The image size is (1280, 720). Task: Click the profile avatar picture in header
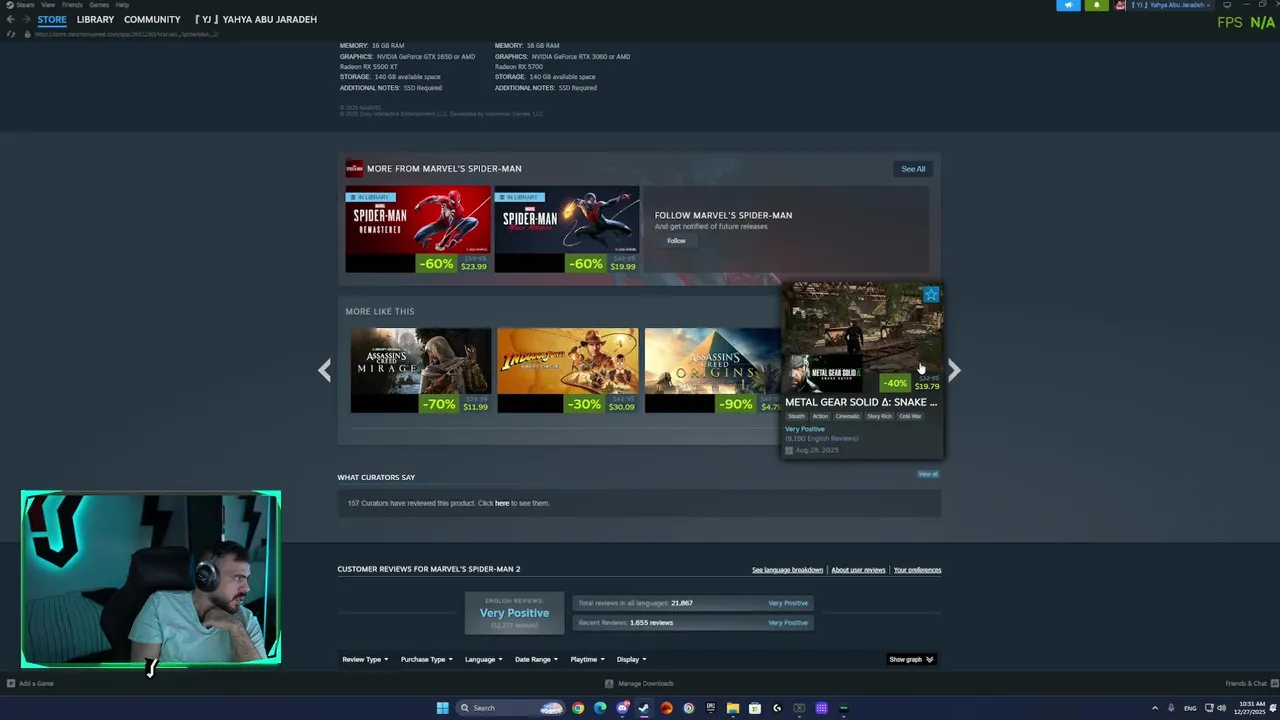click(x=1120, y=5)
